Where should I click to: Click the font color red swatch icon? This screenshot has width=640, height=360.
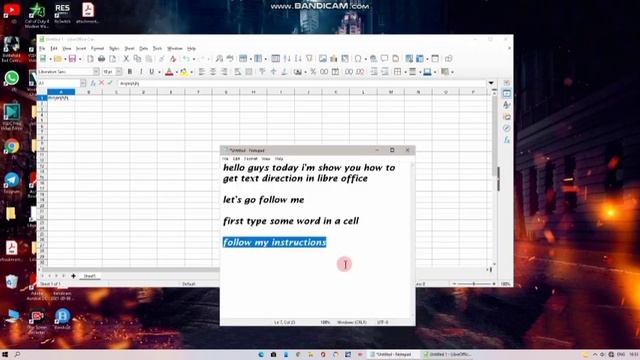pyautogui.click(x=169, y=72)
